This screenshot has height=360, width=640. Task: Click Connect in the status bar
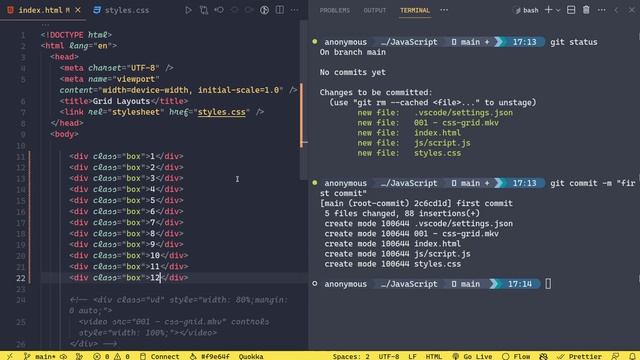160,356
